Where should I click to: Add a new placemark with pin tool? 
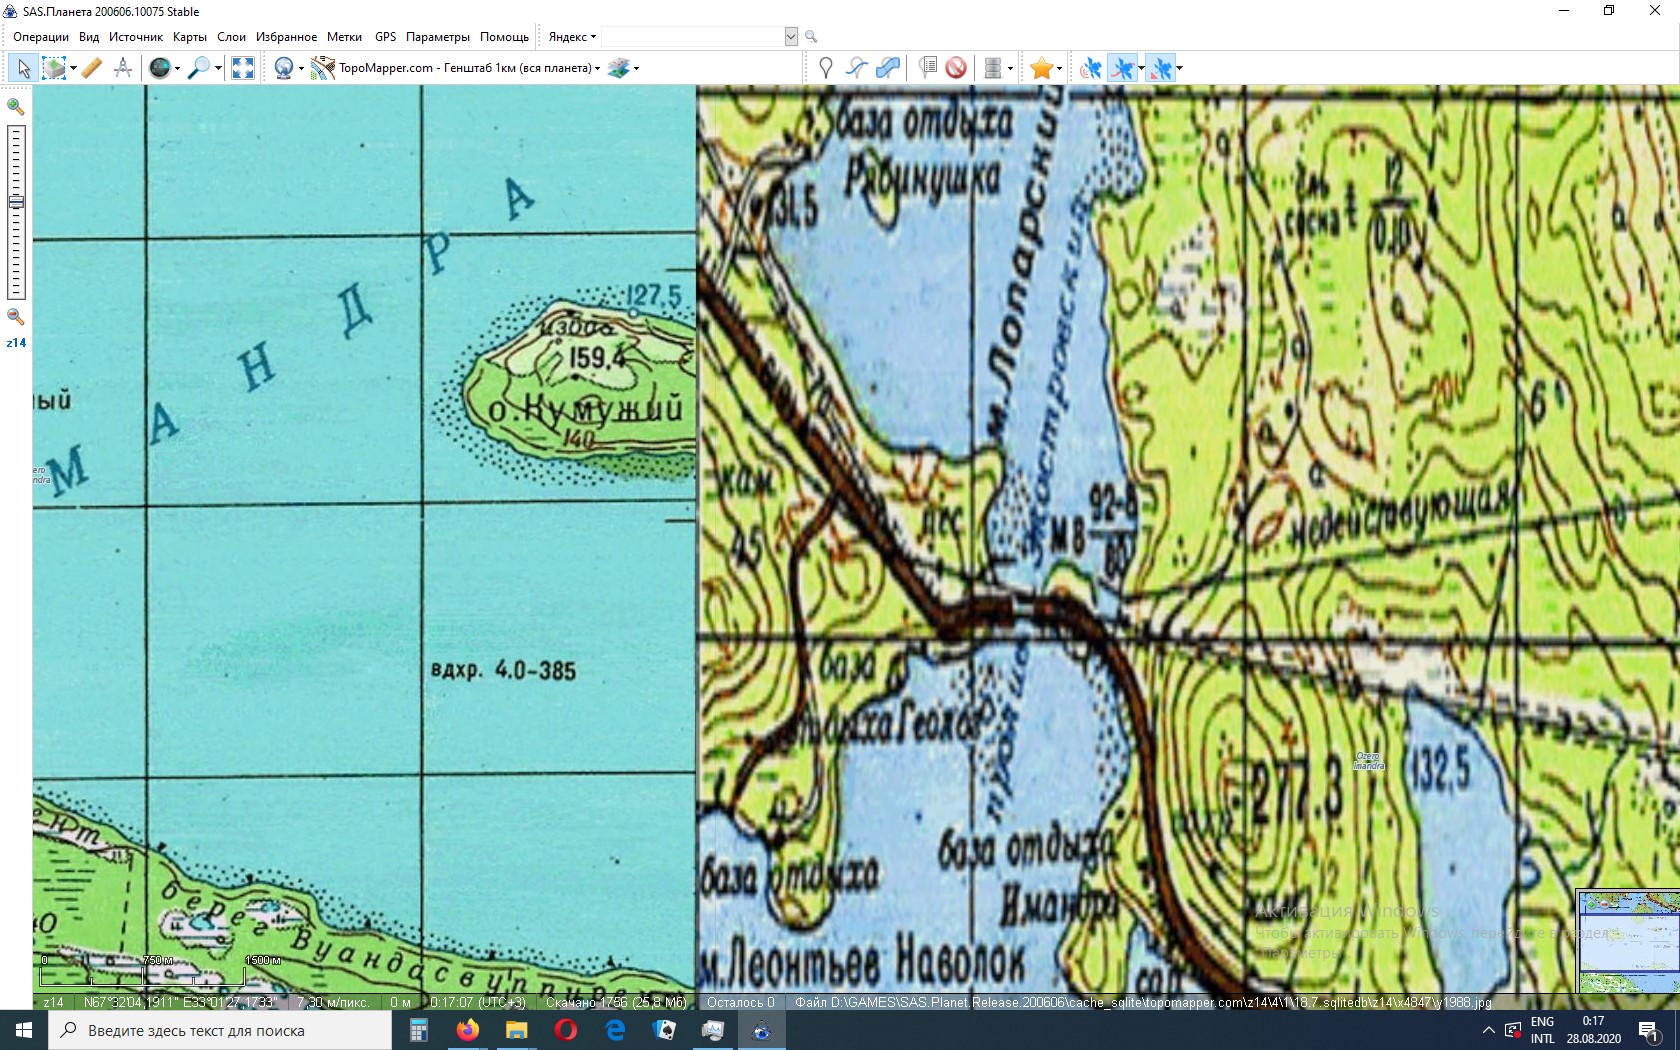pos(825,68)
